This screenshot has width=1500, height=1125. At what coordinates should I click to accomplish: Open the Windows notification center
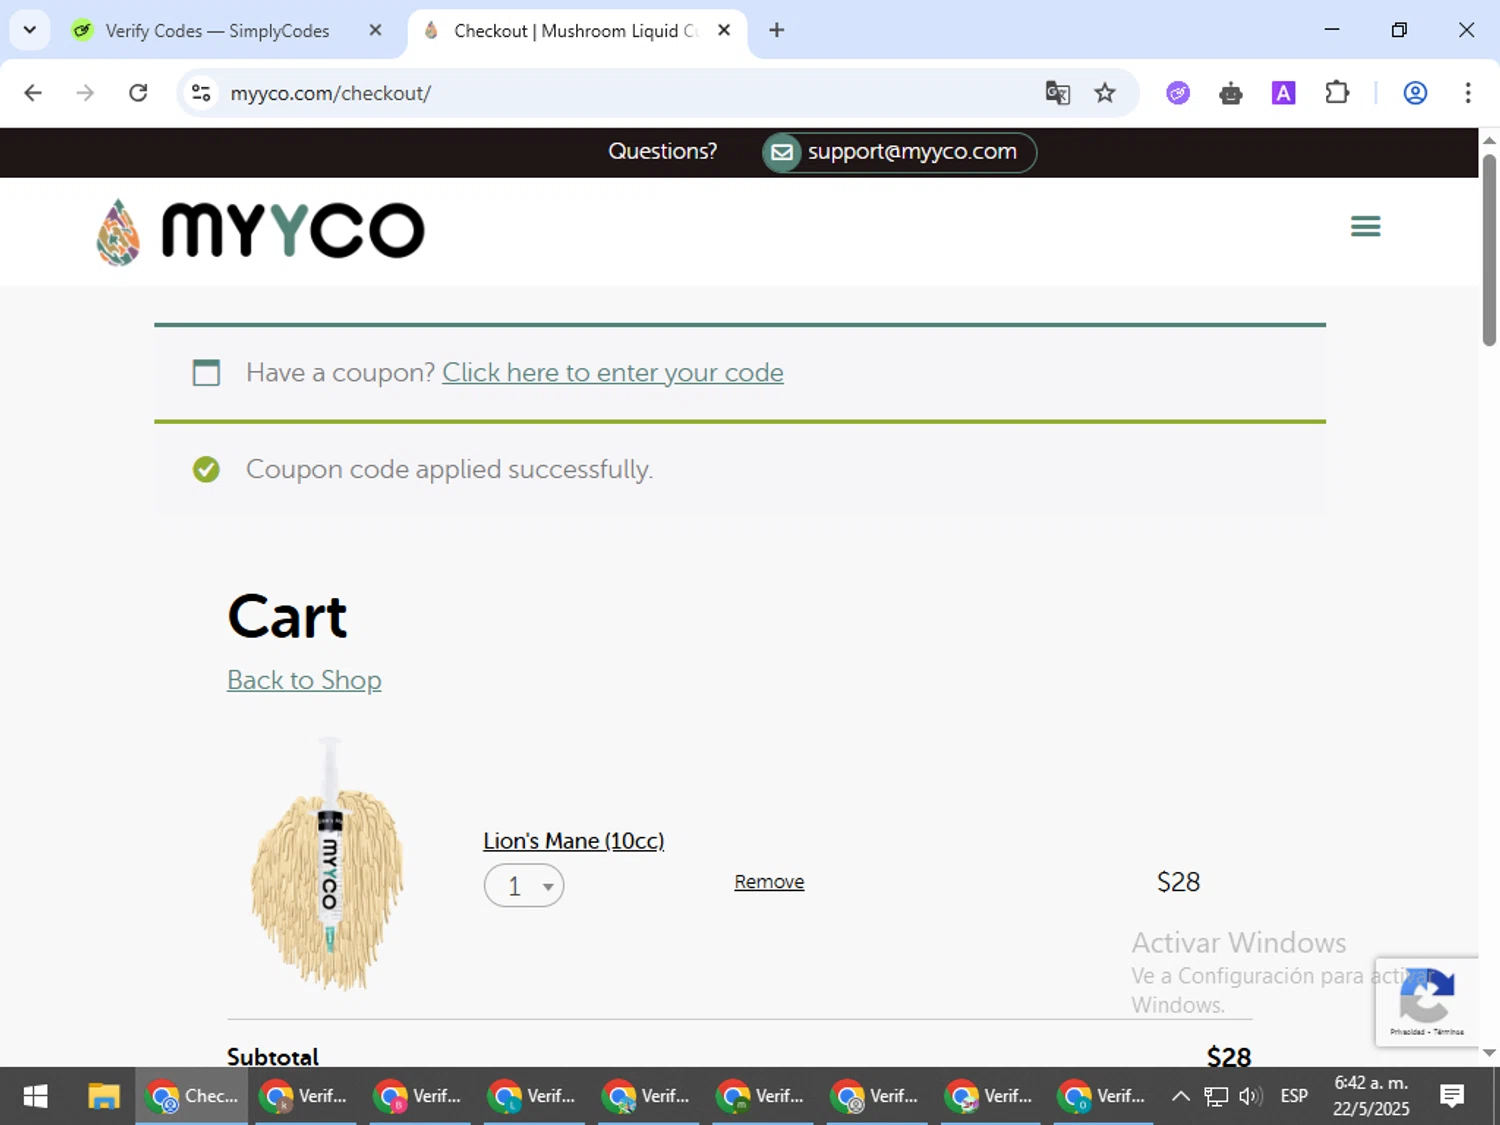click(1452, 1096)
